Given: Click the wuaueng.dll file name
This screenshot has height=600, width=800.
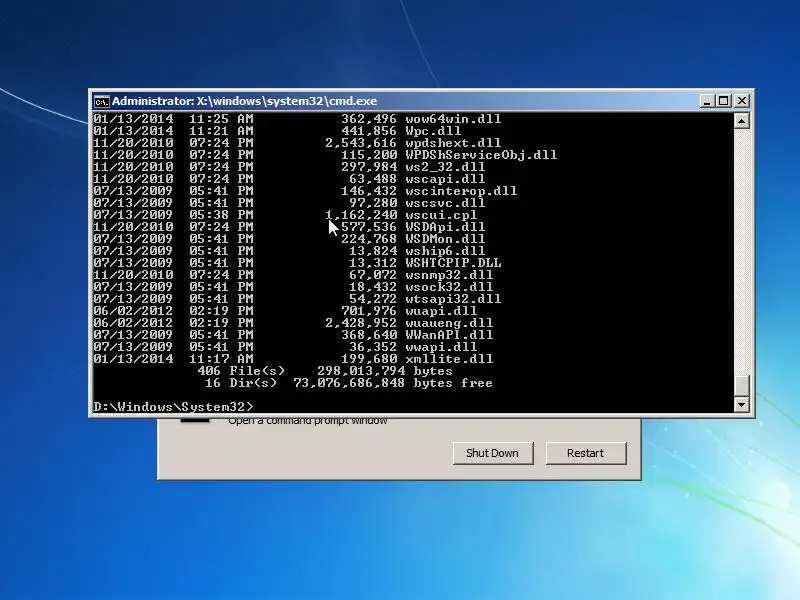Looking at the screenshot, I should (x=449, y=323).
